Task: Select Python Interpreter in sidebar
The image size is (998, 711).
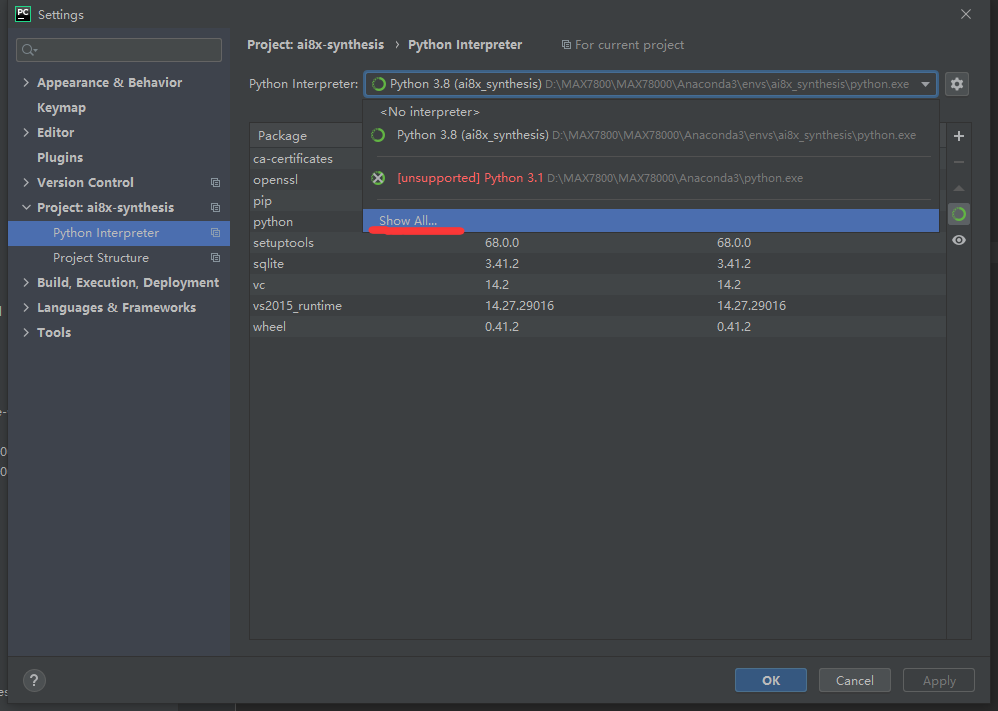Action: [119, 233]
